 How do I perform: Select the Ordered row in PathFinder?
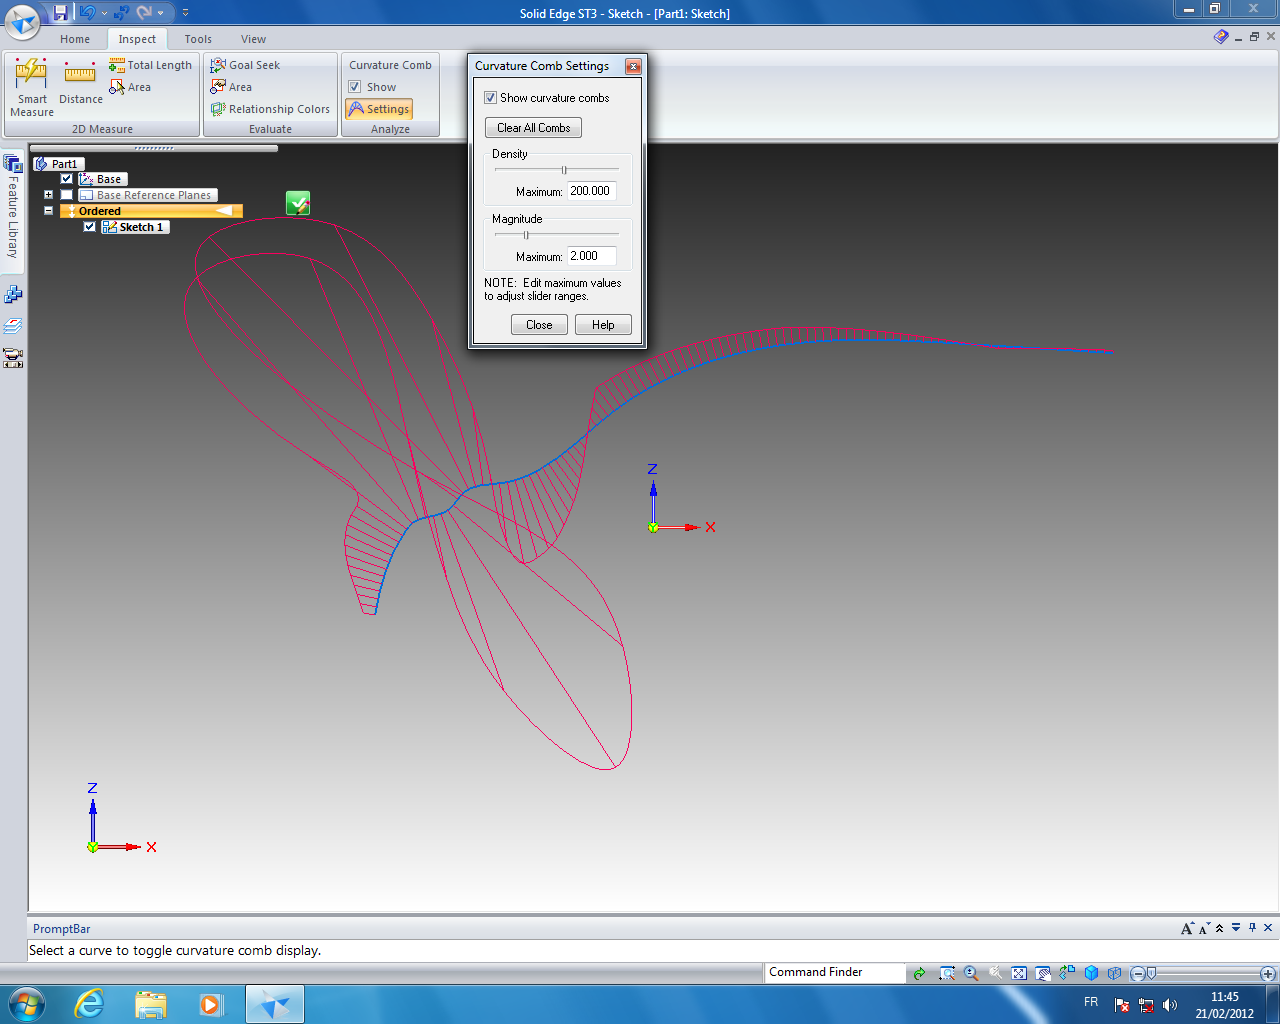[151, 211]
